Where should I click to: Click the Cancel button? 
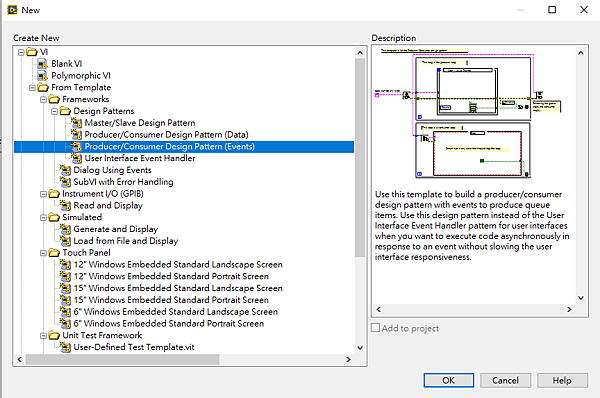point(505,380)
